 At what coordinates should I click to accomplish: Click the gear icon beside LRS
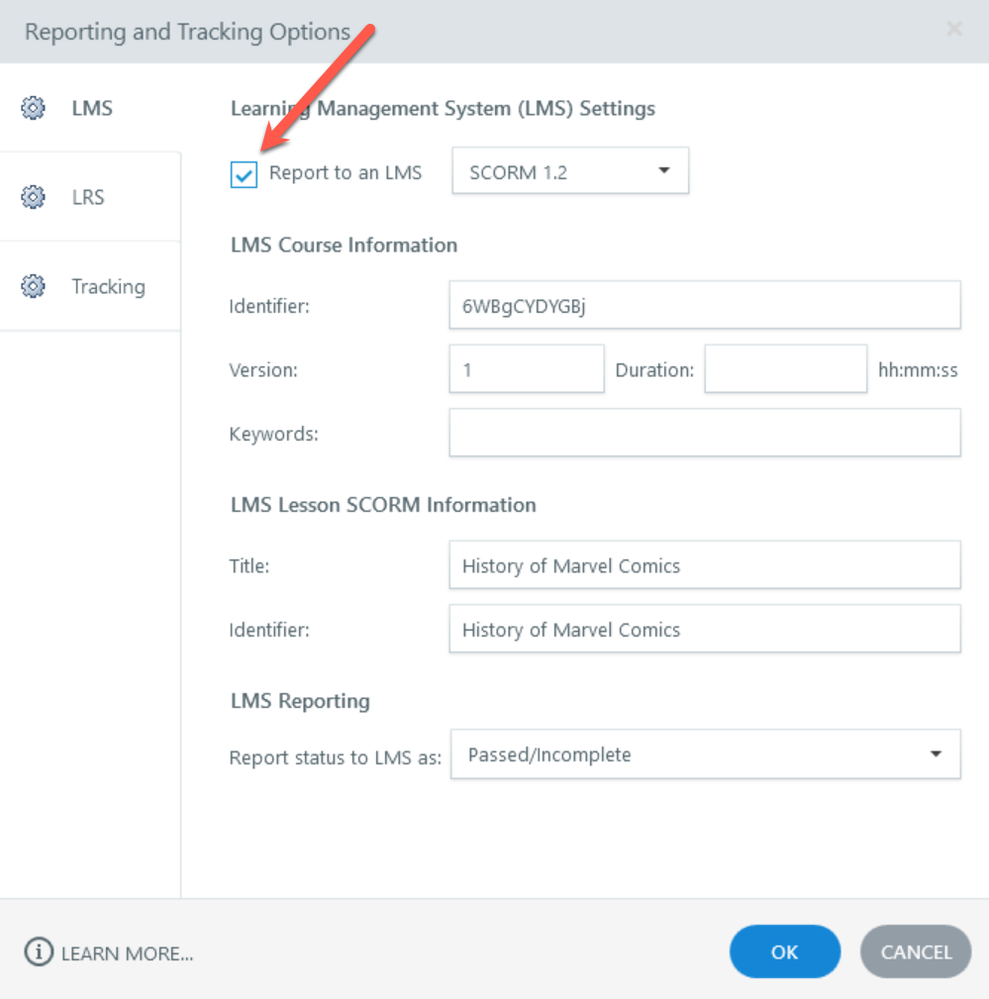(x=33, y=197)
